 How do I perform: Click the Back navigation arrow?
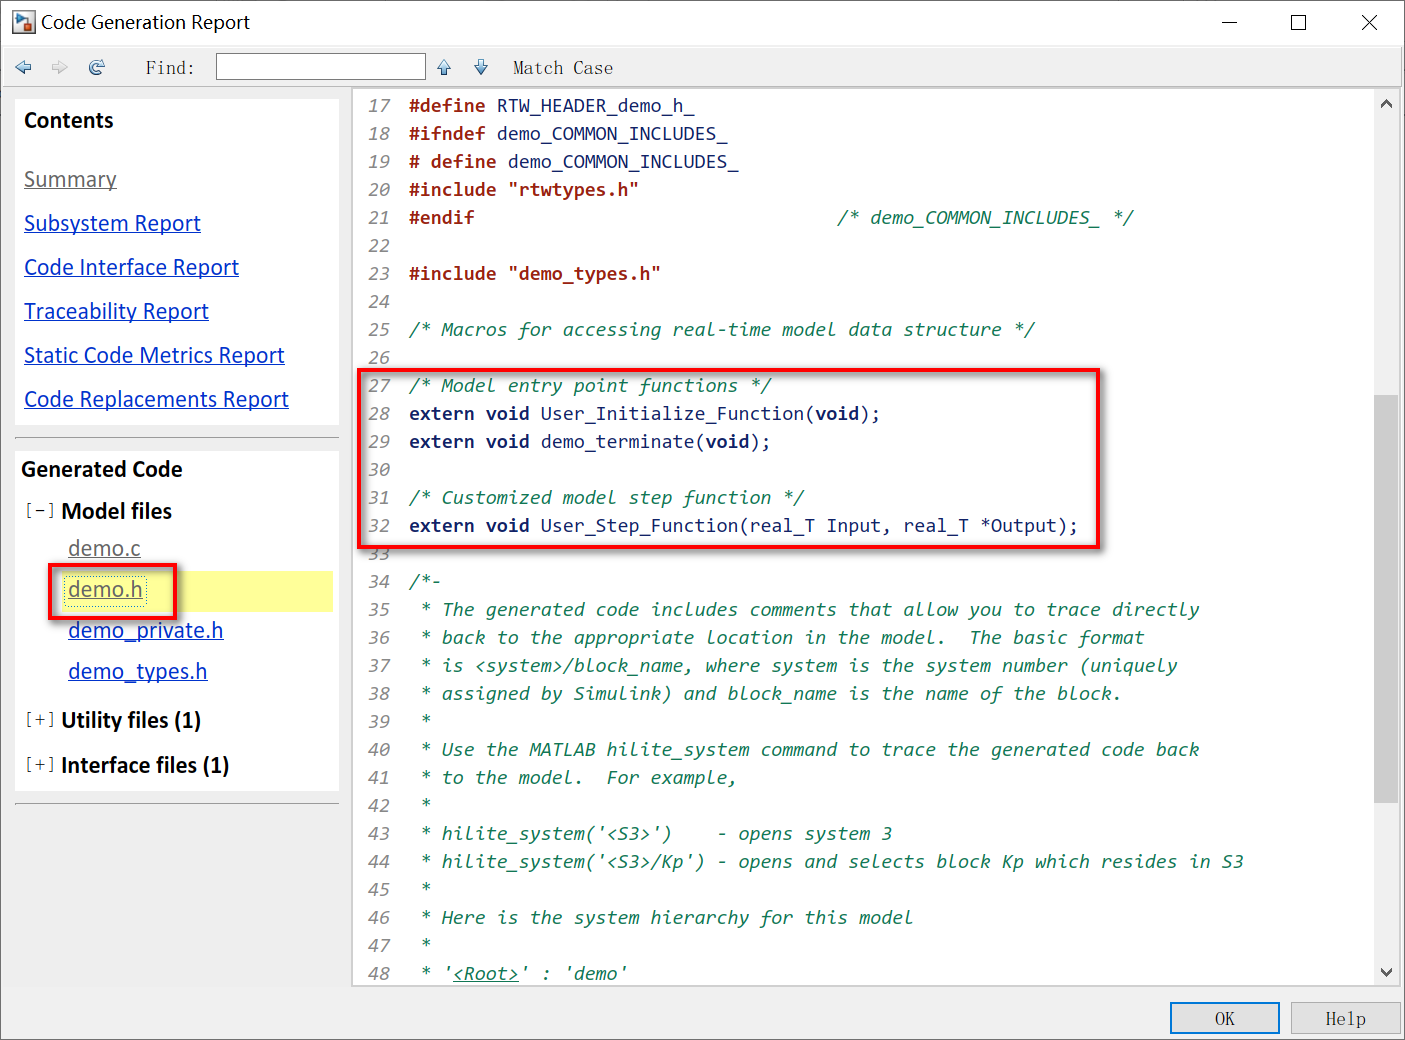point(24,67)
